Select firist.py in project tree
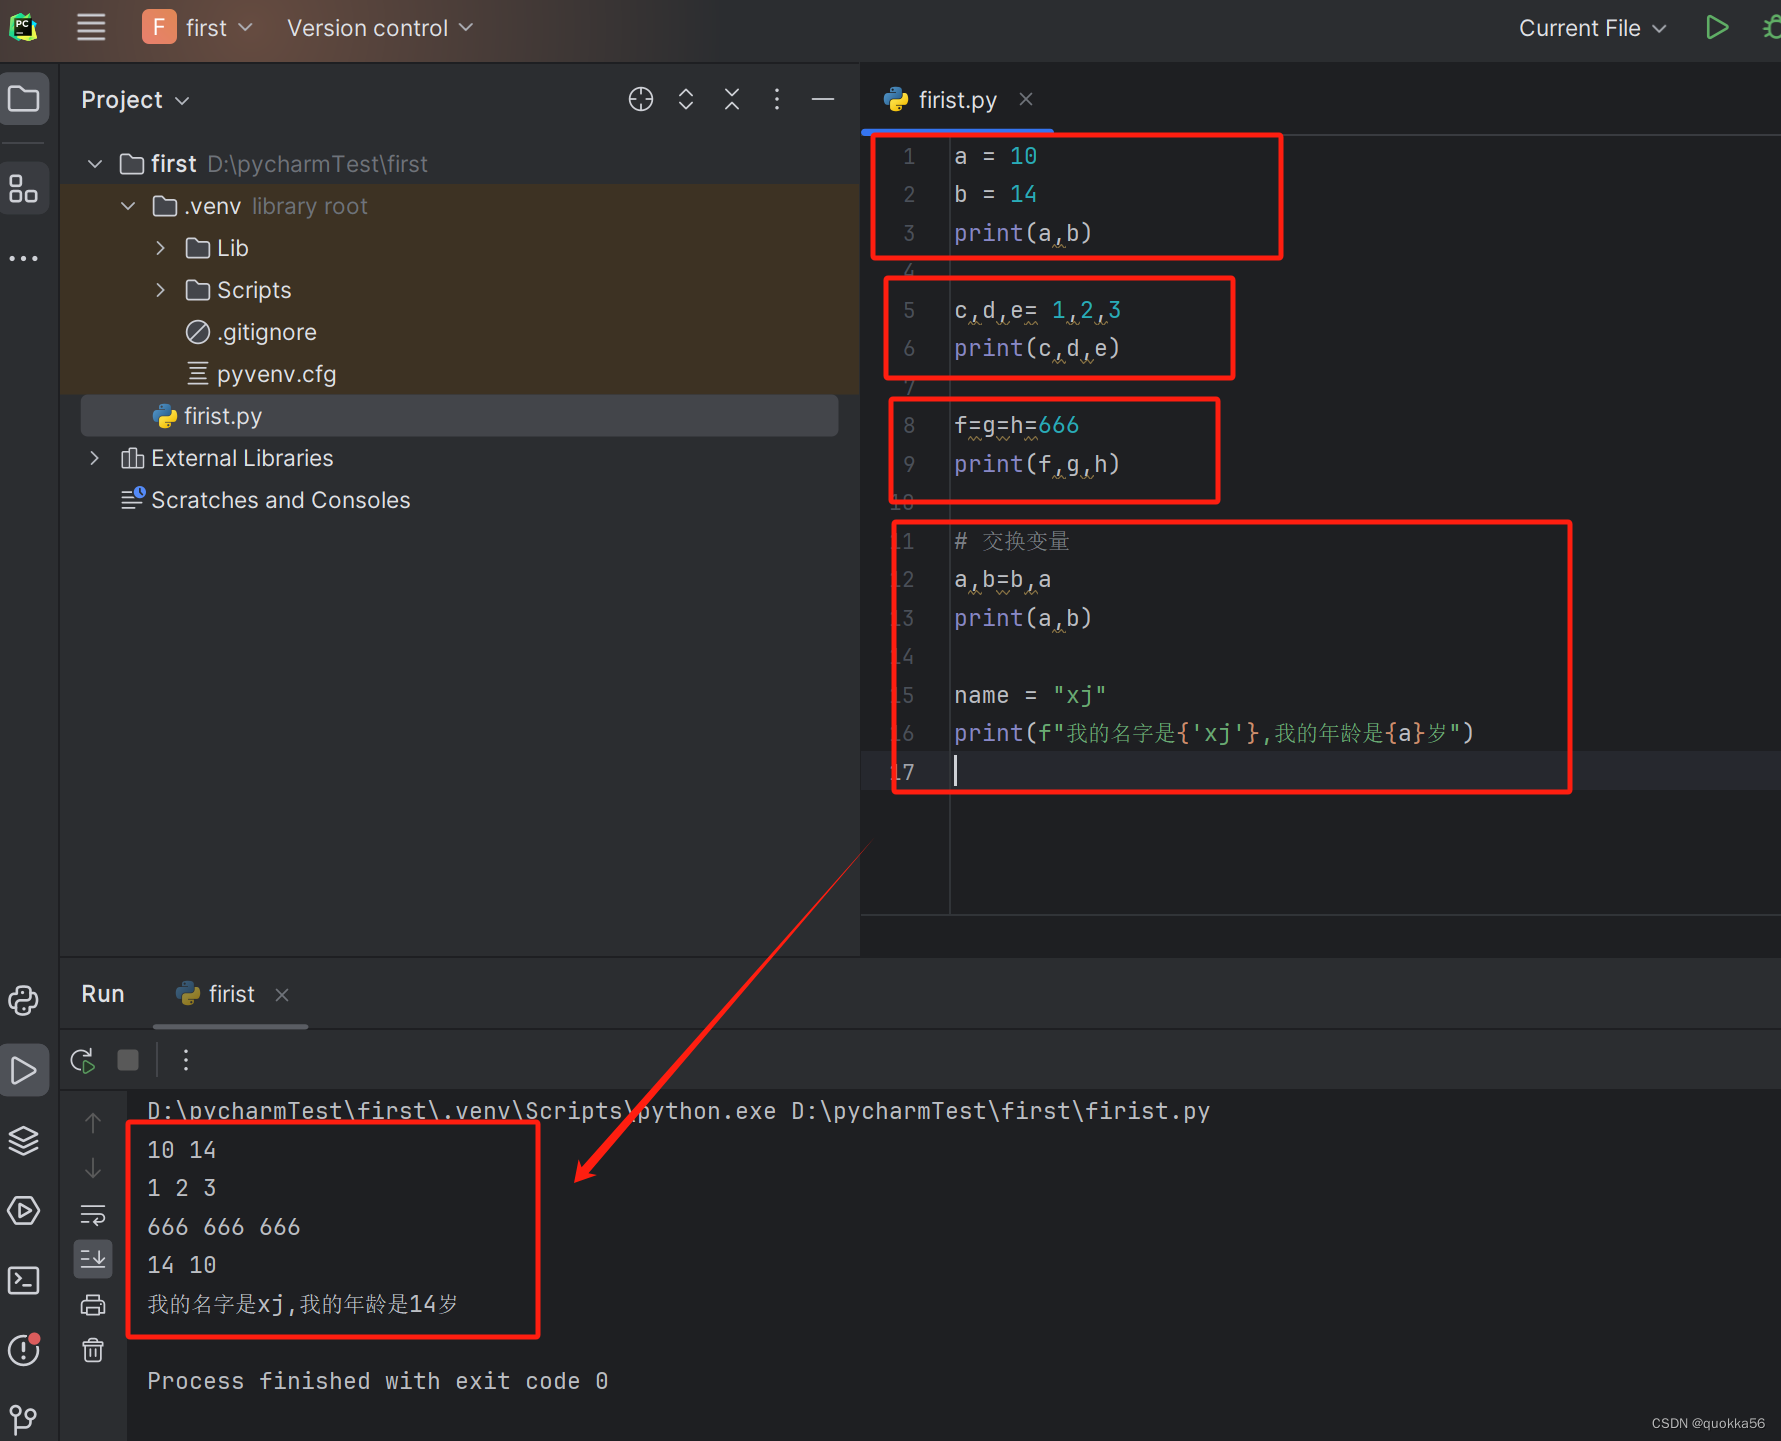Image resolution: width=1781 pixels, height=1441 pixels. click(459, 416)
